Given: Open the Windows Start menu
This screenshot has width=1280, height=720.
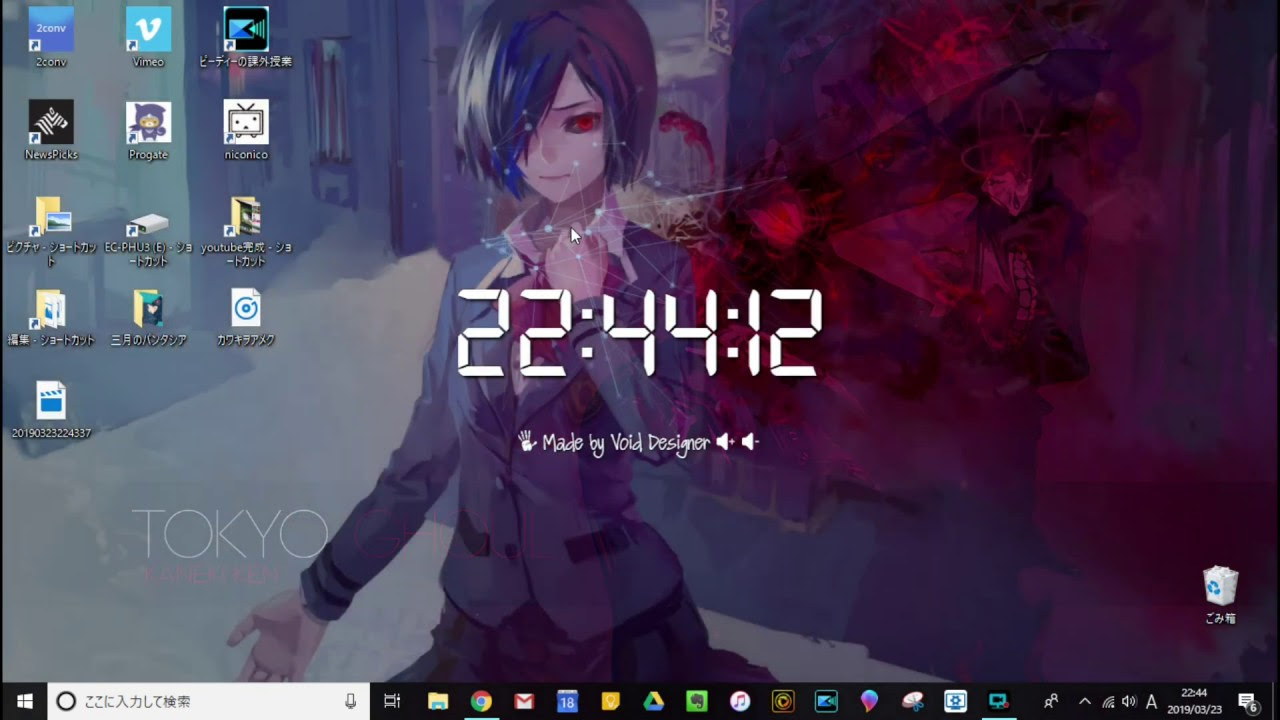Looking at the screenshot, I should [x=24, y=701].
